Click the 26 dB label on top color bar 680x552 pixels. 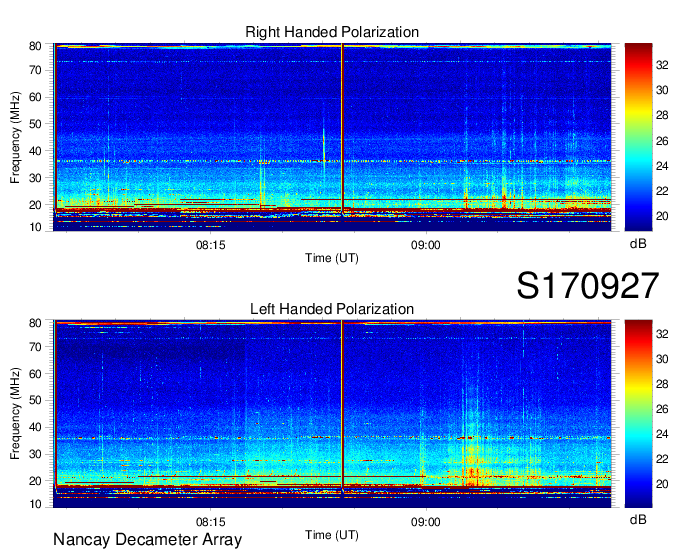point(662,141)
